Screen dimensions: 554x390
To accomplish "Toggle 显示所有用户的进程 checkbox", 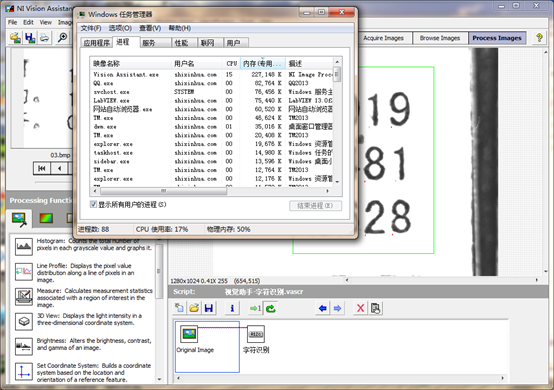I will [94, 204].
